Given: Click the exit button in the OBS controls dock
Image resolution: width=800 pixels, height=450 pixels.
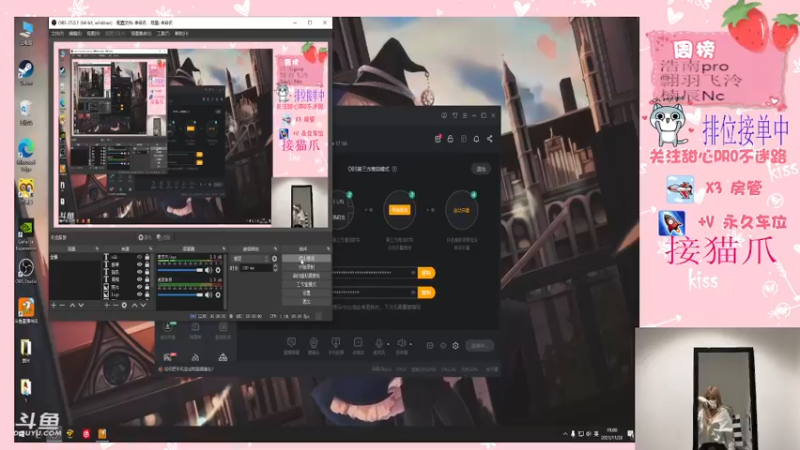Looking at the screenshot, I should coord(306,302).
